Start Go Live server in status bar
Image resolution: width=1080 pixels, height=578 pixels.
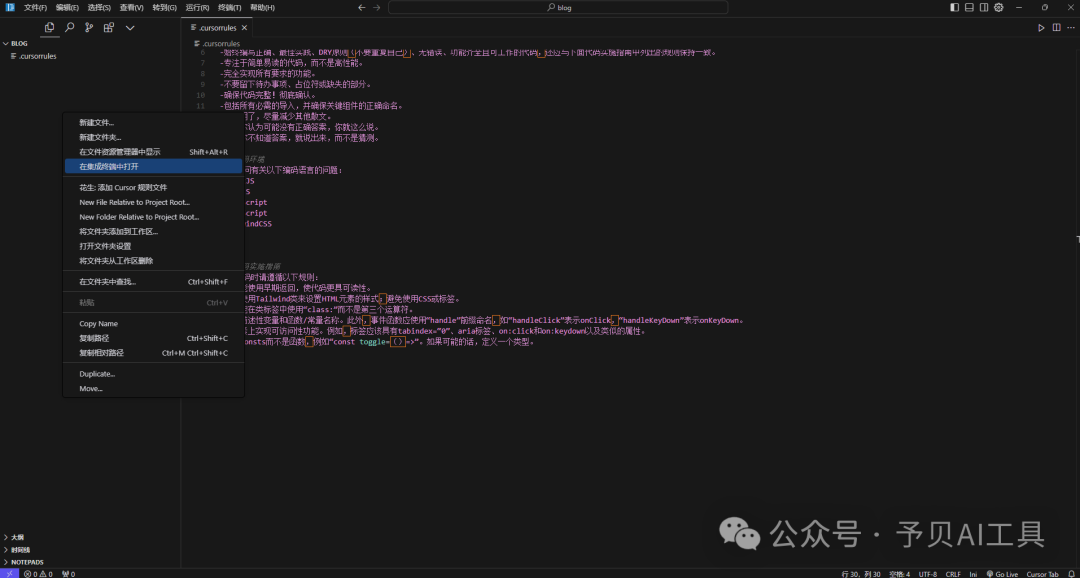coord(1002,573)
